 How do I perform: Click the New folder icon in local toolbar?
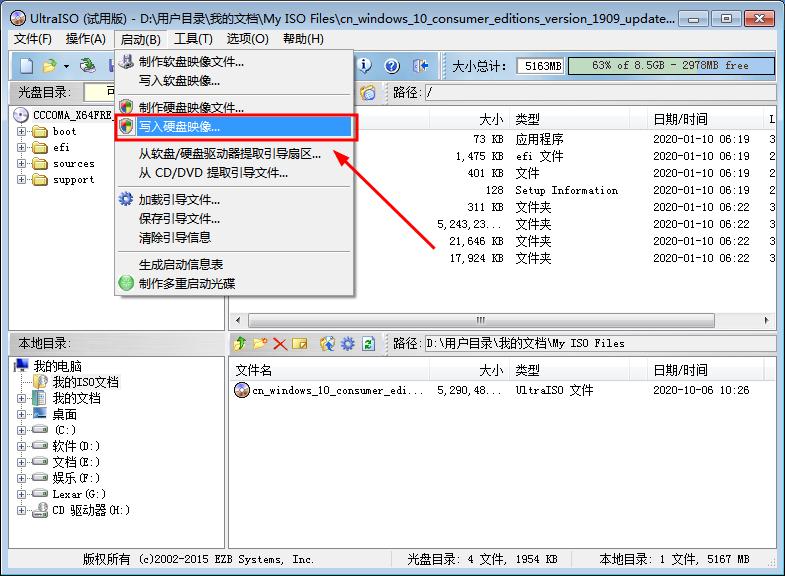260,343
